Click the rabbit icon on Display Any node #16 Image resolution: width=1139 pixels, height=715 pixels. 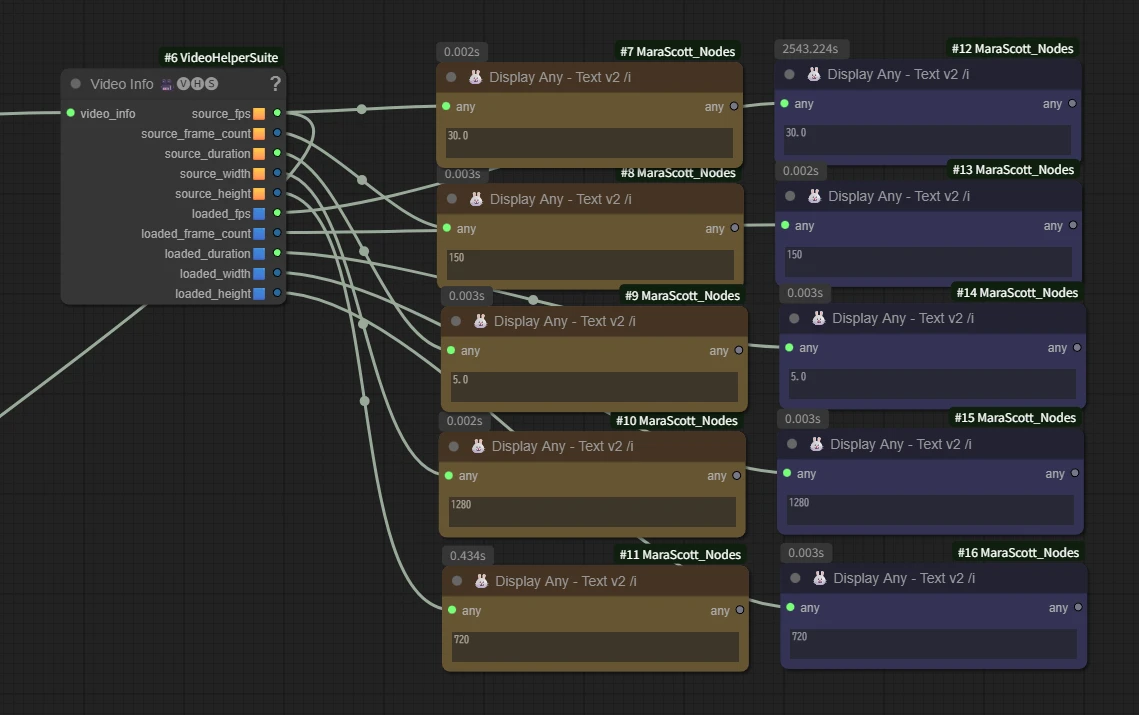coord(819,578)
